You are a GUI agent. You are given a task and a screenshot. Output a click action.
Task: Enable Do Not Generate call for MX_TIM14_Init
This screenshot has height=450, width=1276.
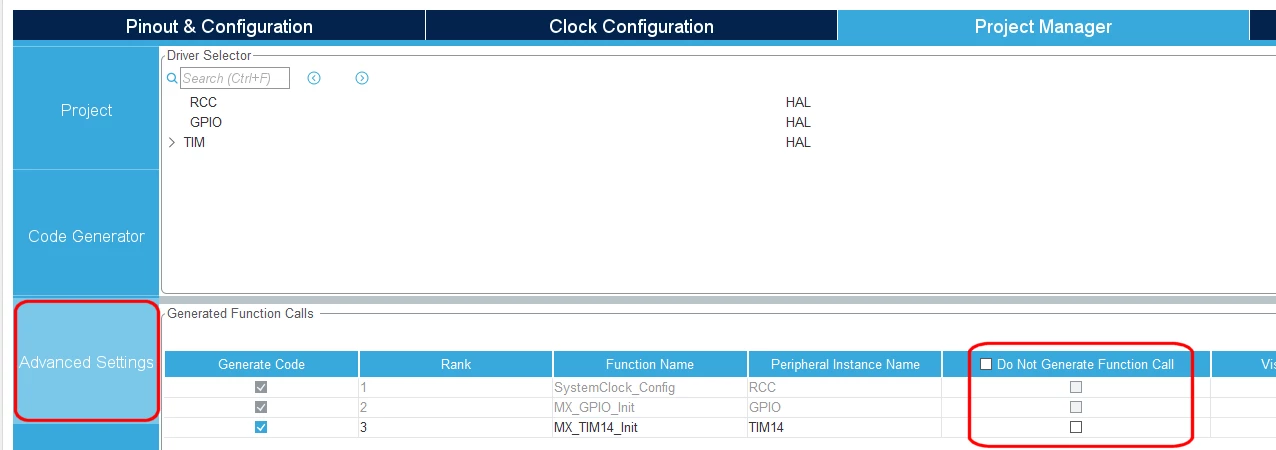[x=1076, y=427]
